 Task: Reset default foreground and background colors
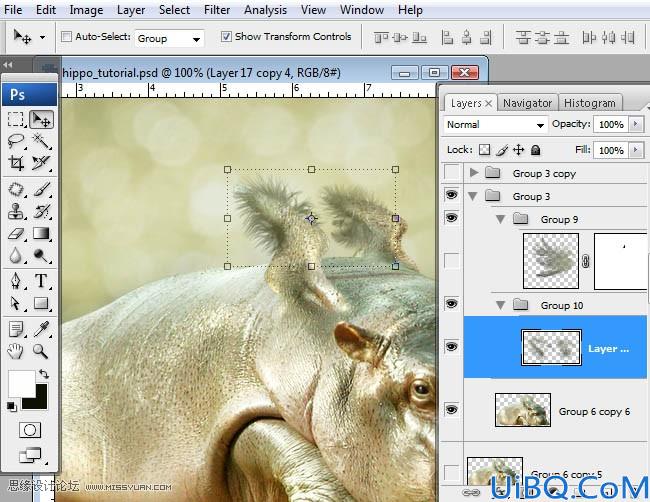tap(11, 407)
